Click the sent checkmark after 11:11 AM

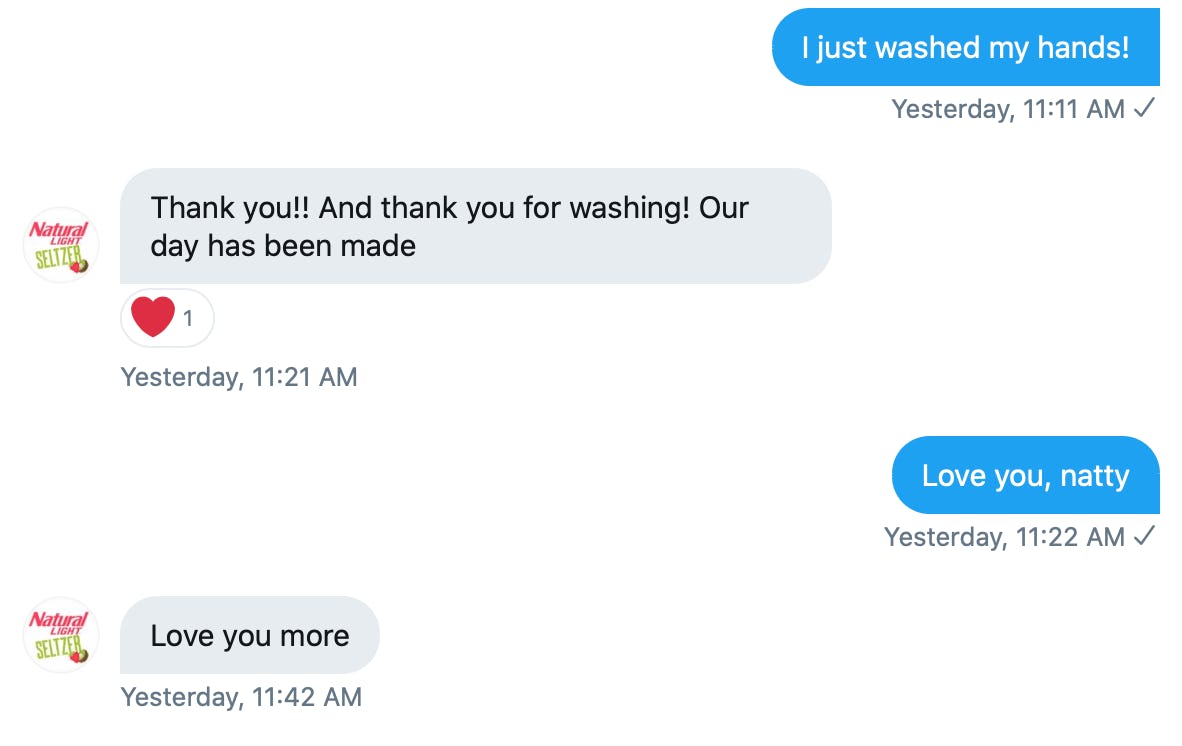[1145, 109]
